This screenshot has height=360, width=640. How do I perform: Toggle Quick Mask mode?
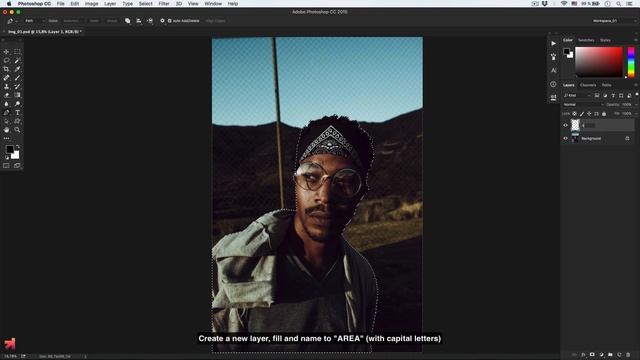click(x=6, y=166)
